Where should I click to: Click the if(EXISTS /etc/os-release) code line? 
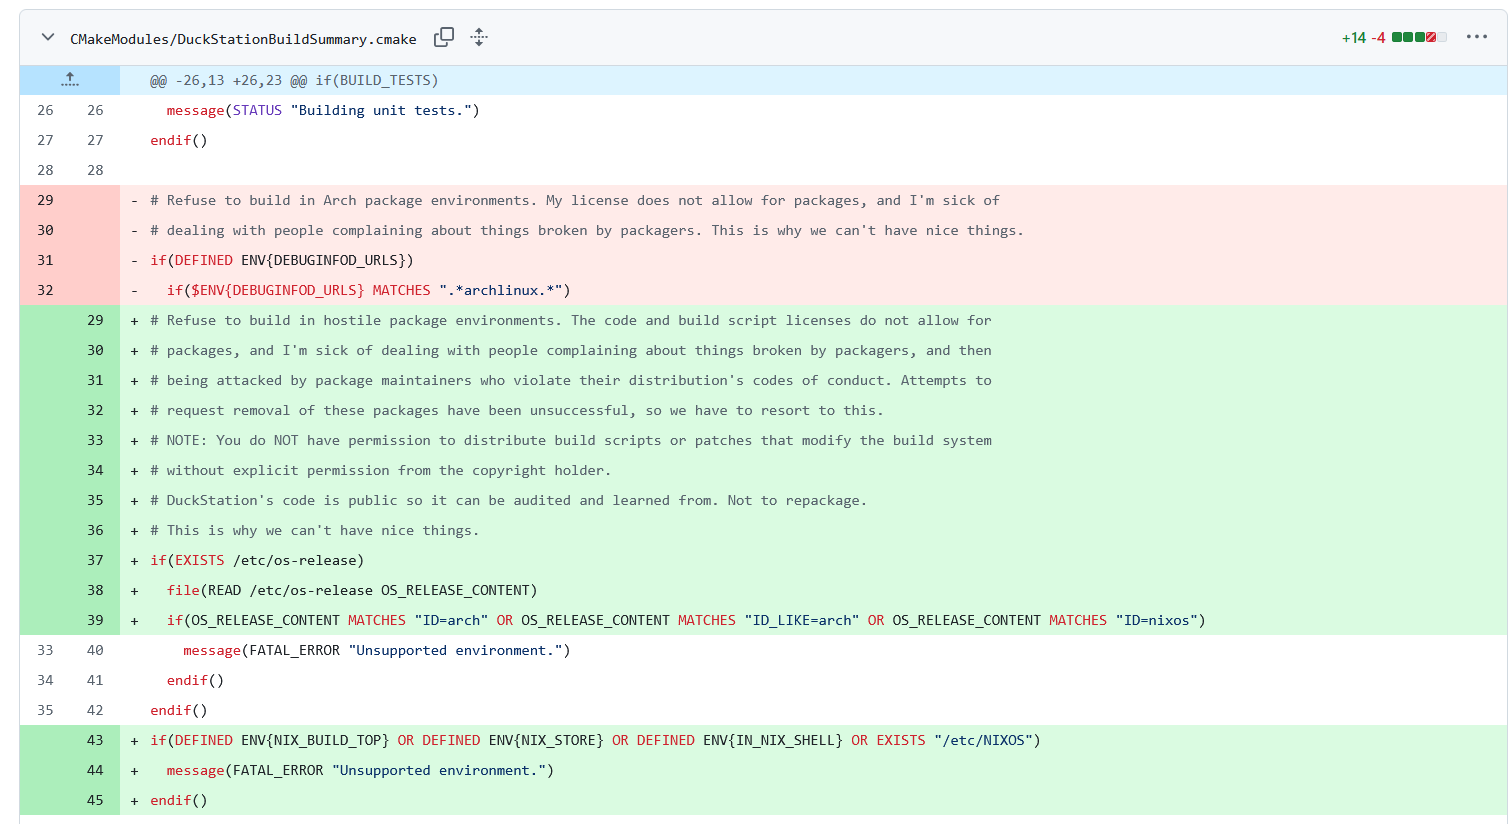[x=257, y=560]
